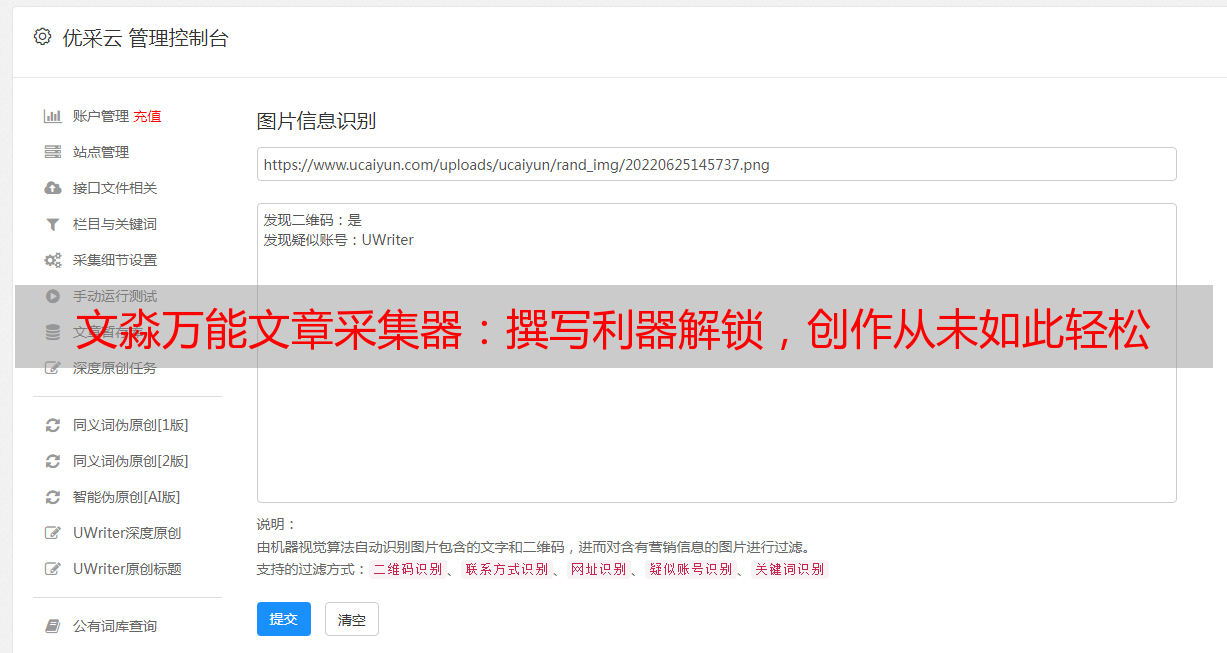This screenshot has height=653, width=1227.
Task: Click the edit icon for 深度原创任务
Action: (x=53, y=368)
